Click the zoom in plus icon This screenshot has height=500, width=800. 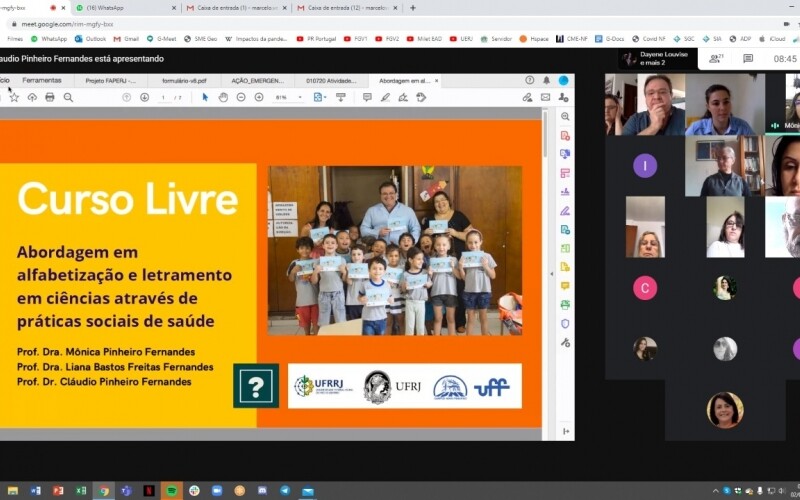pyautogui.click(x=259, y=97)
